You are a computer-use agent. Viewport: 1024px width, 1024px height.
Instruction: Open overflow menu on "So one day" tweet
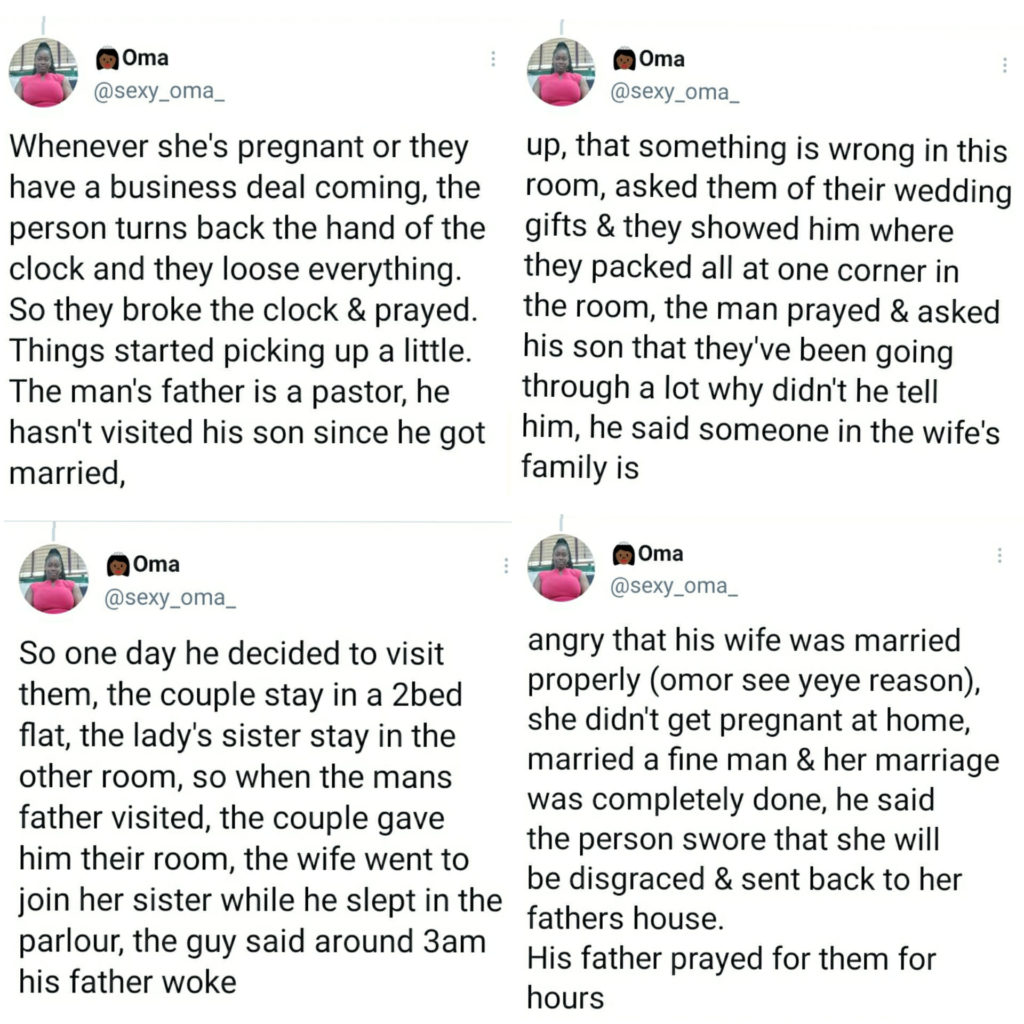tap(506, 565)
